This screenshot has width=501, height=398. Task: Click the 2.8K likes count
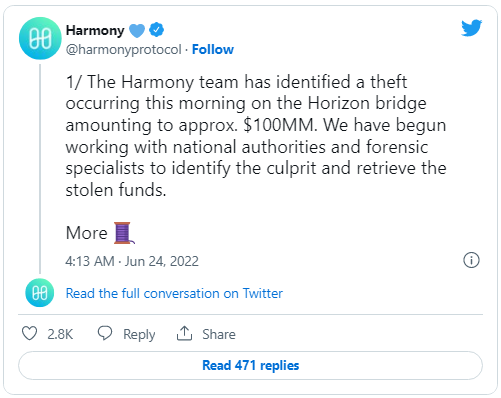pos(60,334)
